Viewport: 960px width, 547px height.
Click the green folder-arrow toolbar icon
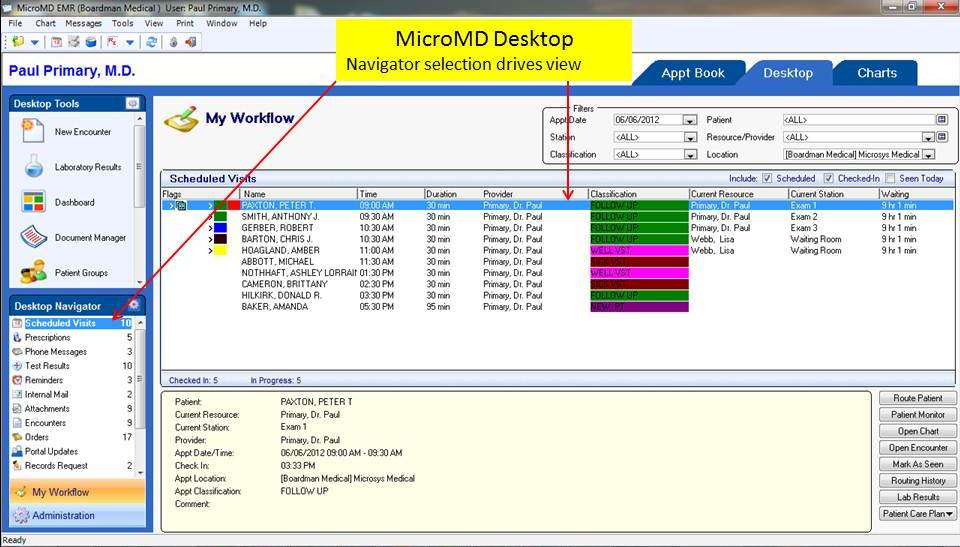18,42
